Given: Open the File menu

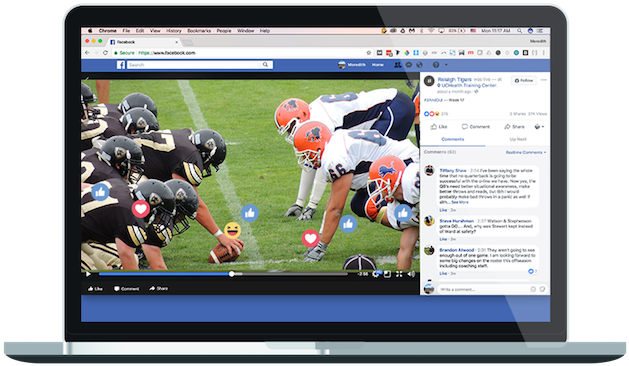Looking at the screenshot, I should pyautogui.click(x=126, y=30).
